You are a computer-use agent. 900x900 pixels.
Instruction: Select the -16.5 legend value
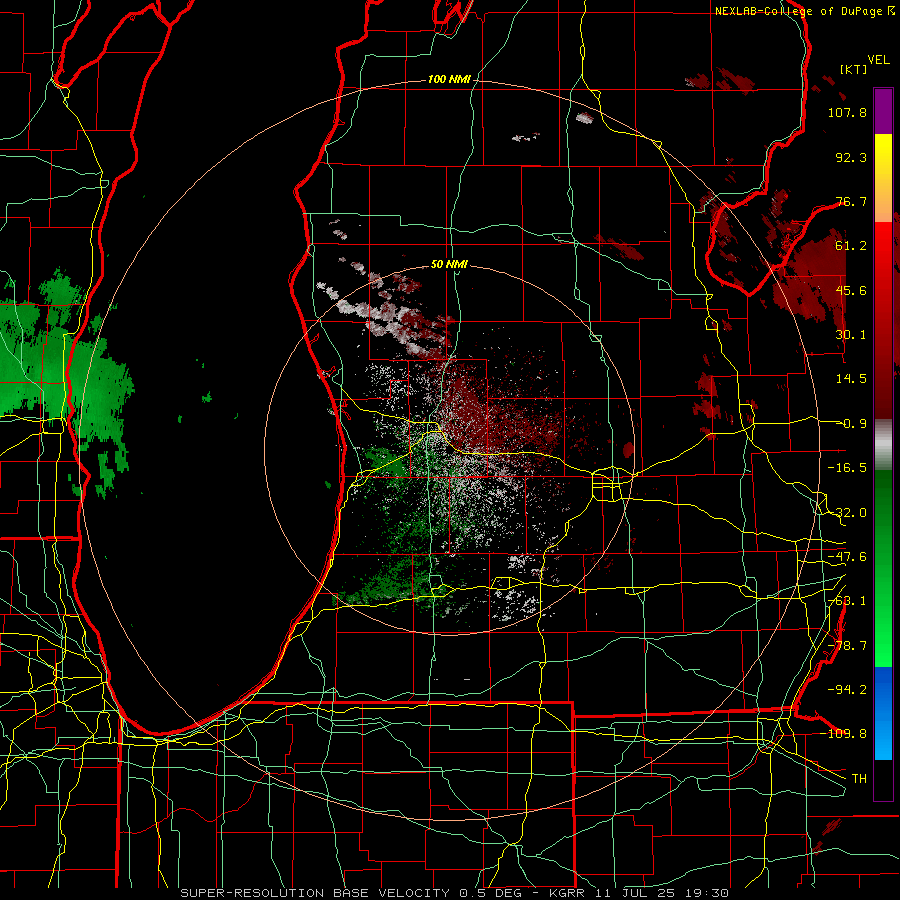[847, 468]
